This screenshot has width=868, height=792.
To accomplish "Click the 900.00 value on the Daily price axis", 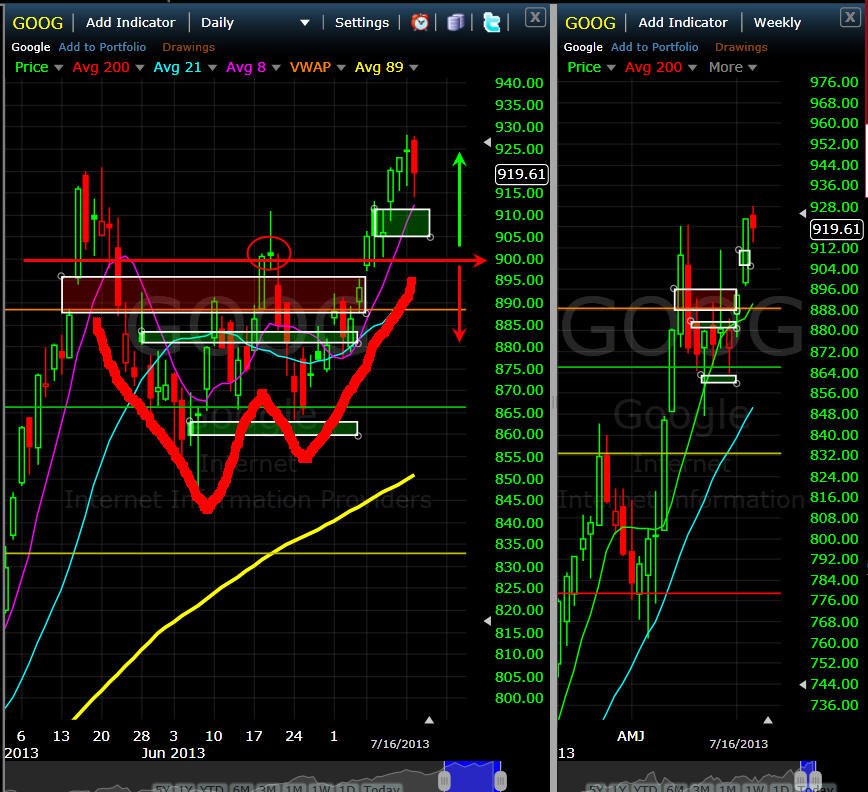I will coord(519,259).
